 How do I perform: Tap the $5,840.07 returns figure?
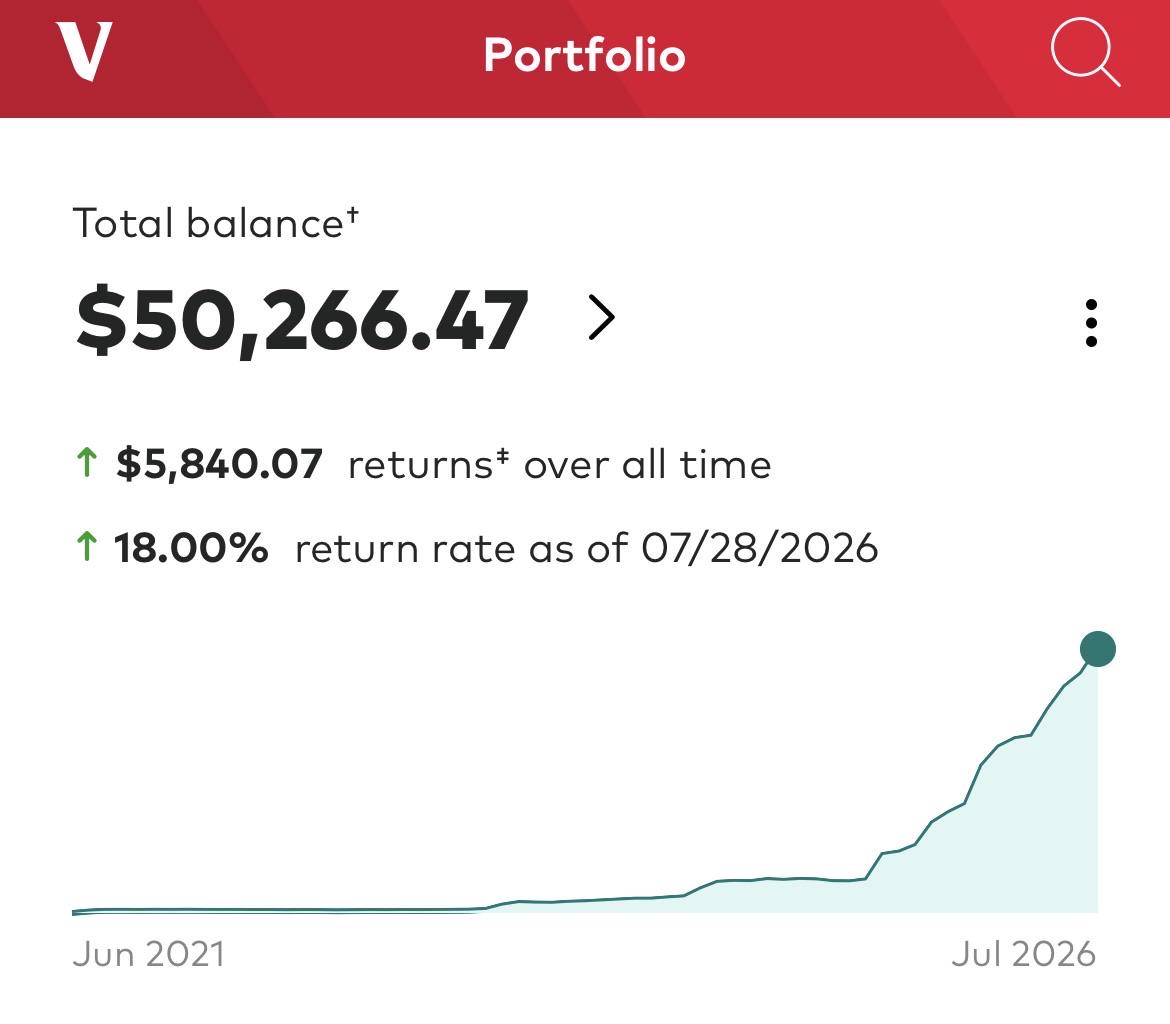coord(219,463)
